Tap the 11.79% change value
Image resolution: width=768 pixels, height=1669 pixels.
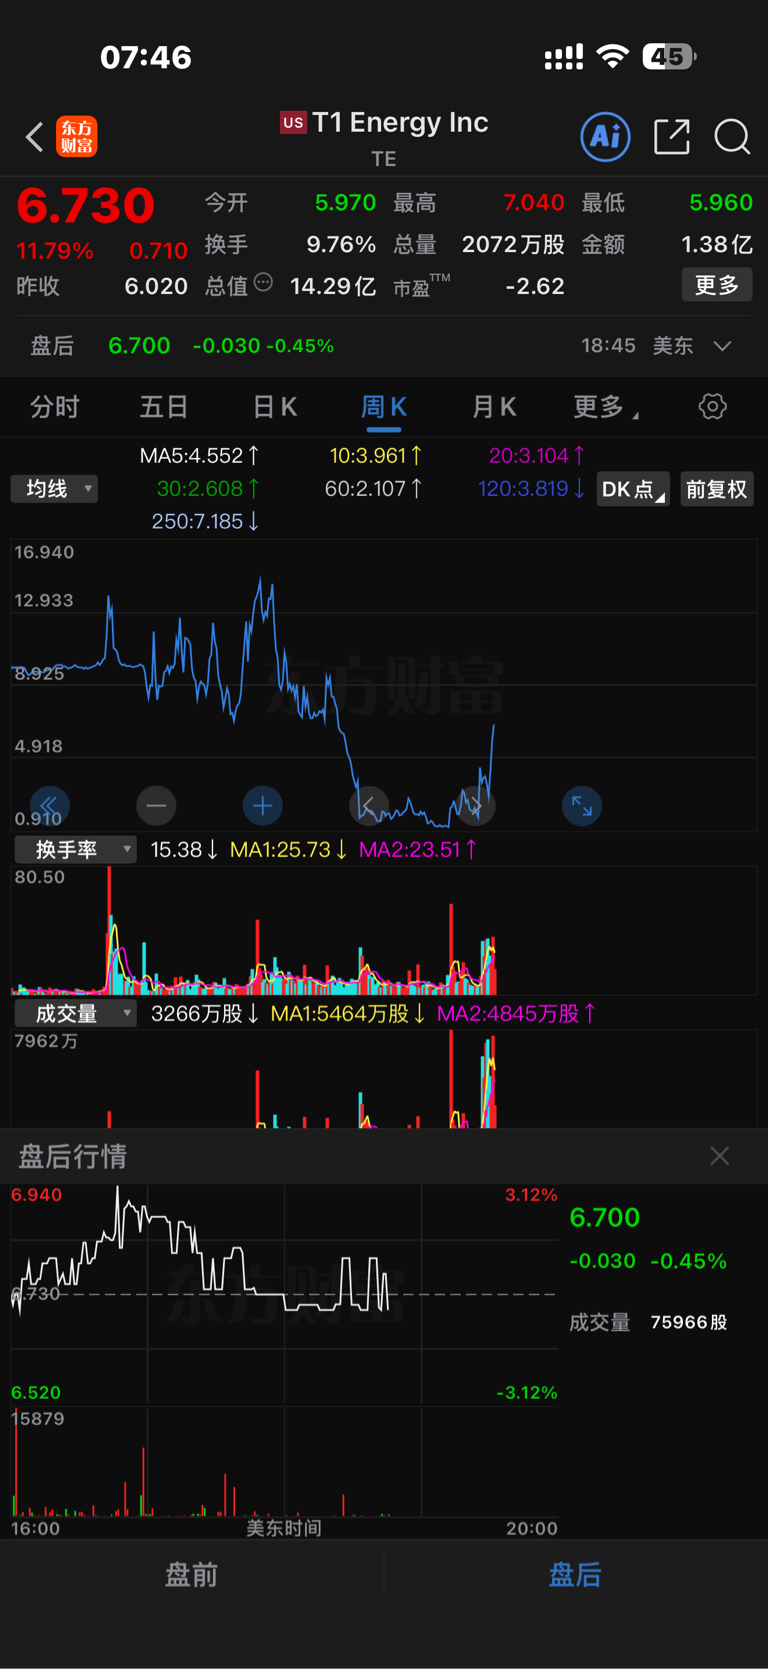tap(54, 250)
